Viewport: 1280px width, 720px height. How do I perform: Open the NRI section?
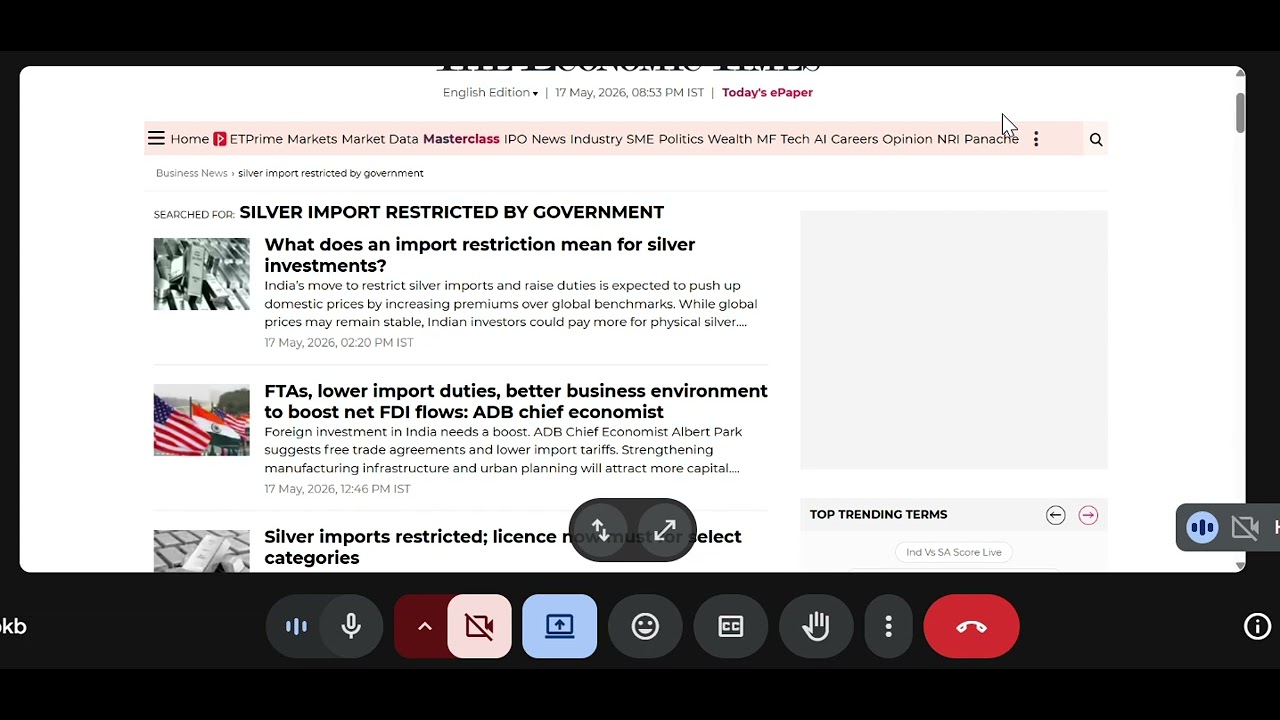coord(948,139)
